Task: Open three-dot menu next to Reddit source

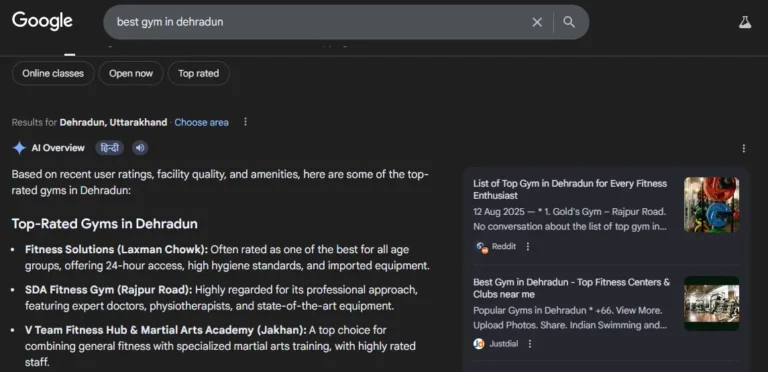Action: pos(528,246)
